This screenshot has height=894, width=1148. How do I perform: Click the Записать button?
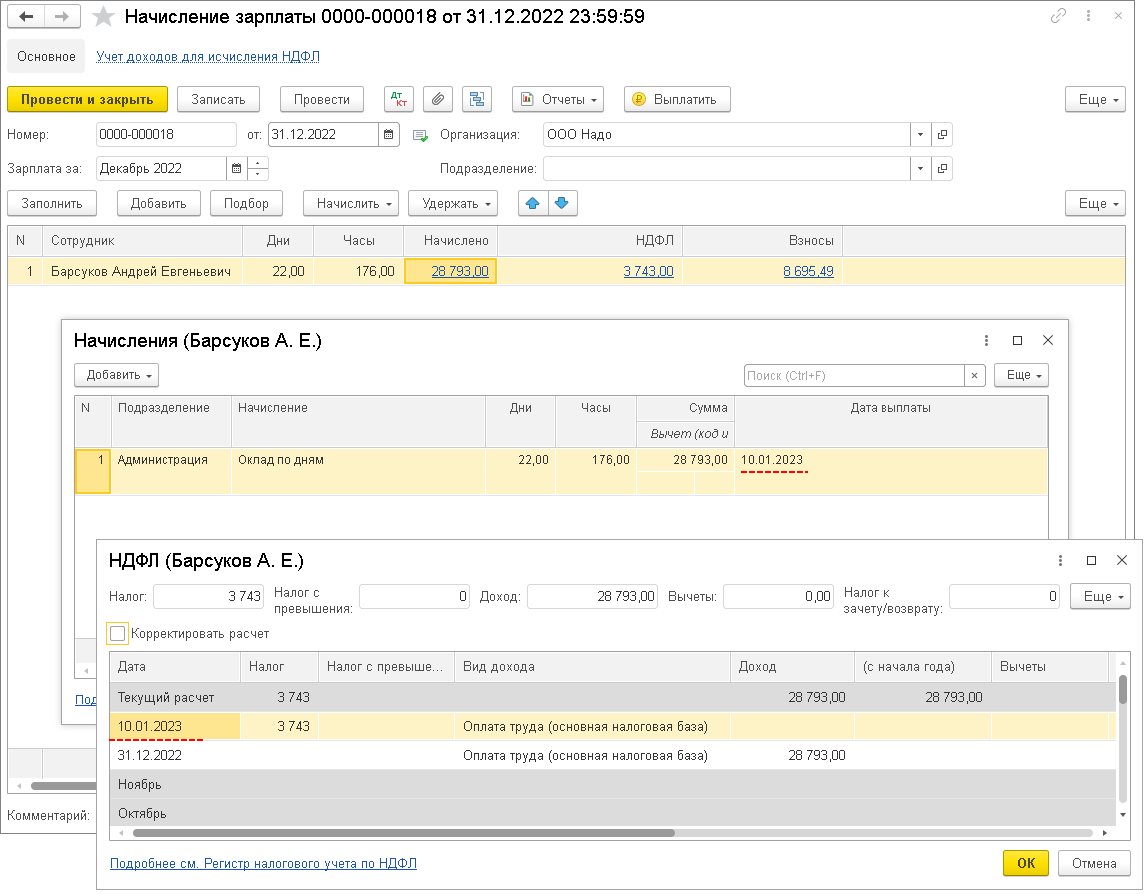(218, 100)
